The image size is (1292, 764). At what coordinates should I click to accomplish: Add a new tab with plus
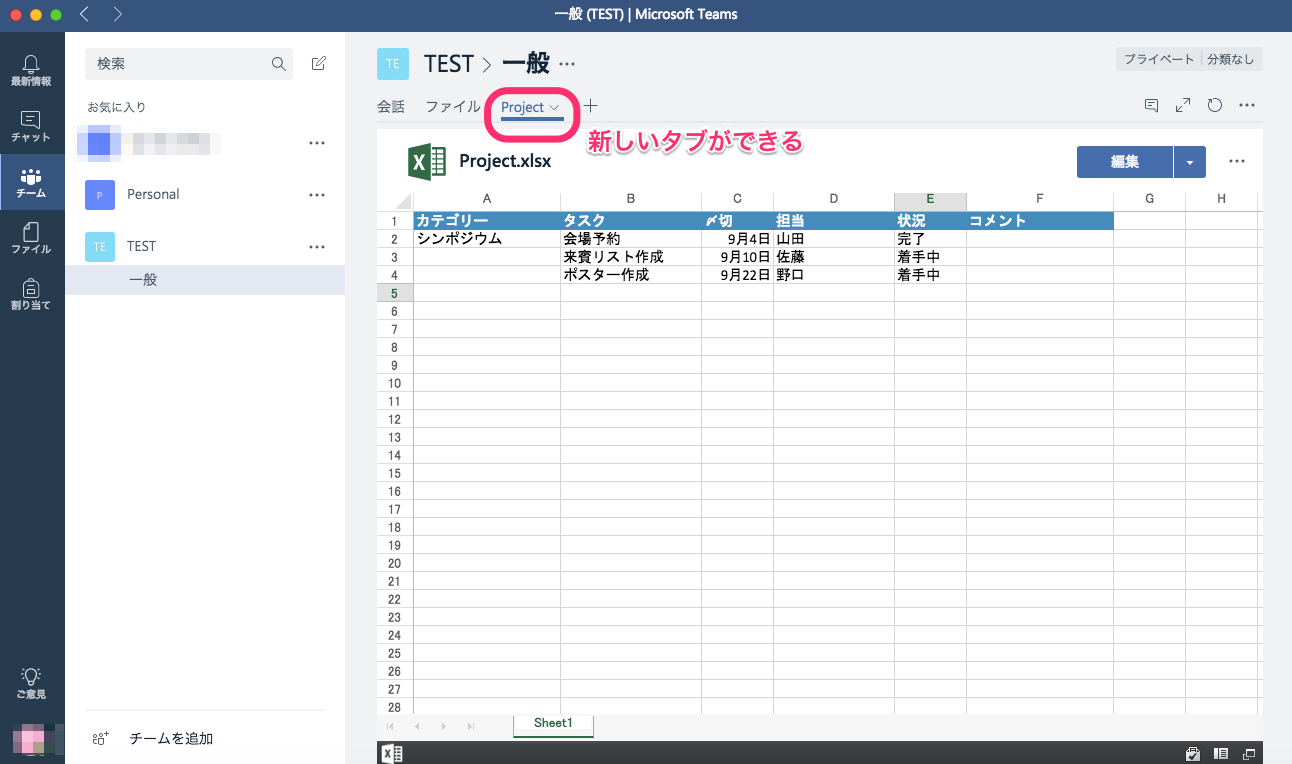pos(591,106)
